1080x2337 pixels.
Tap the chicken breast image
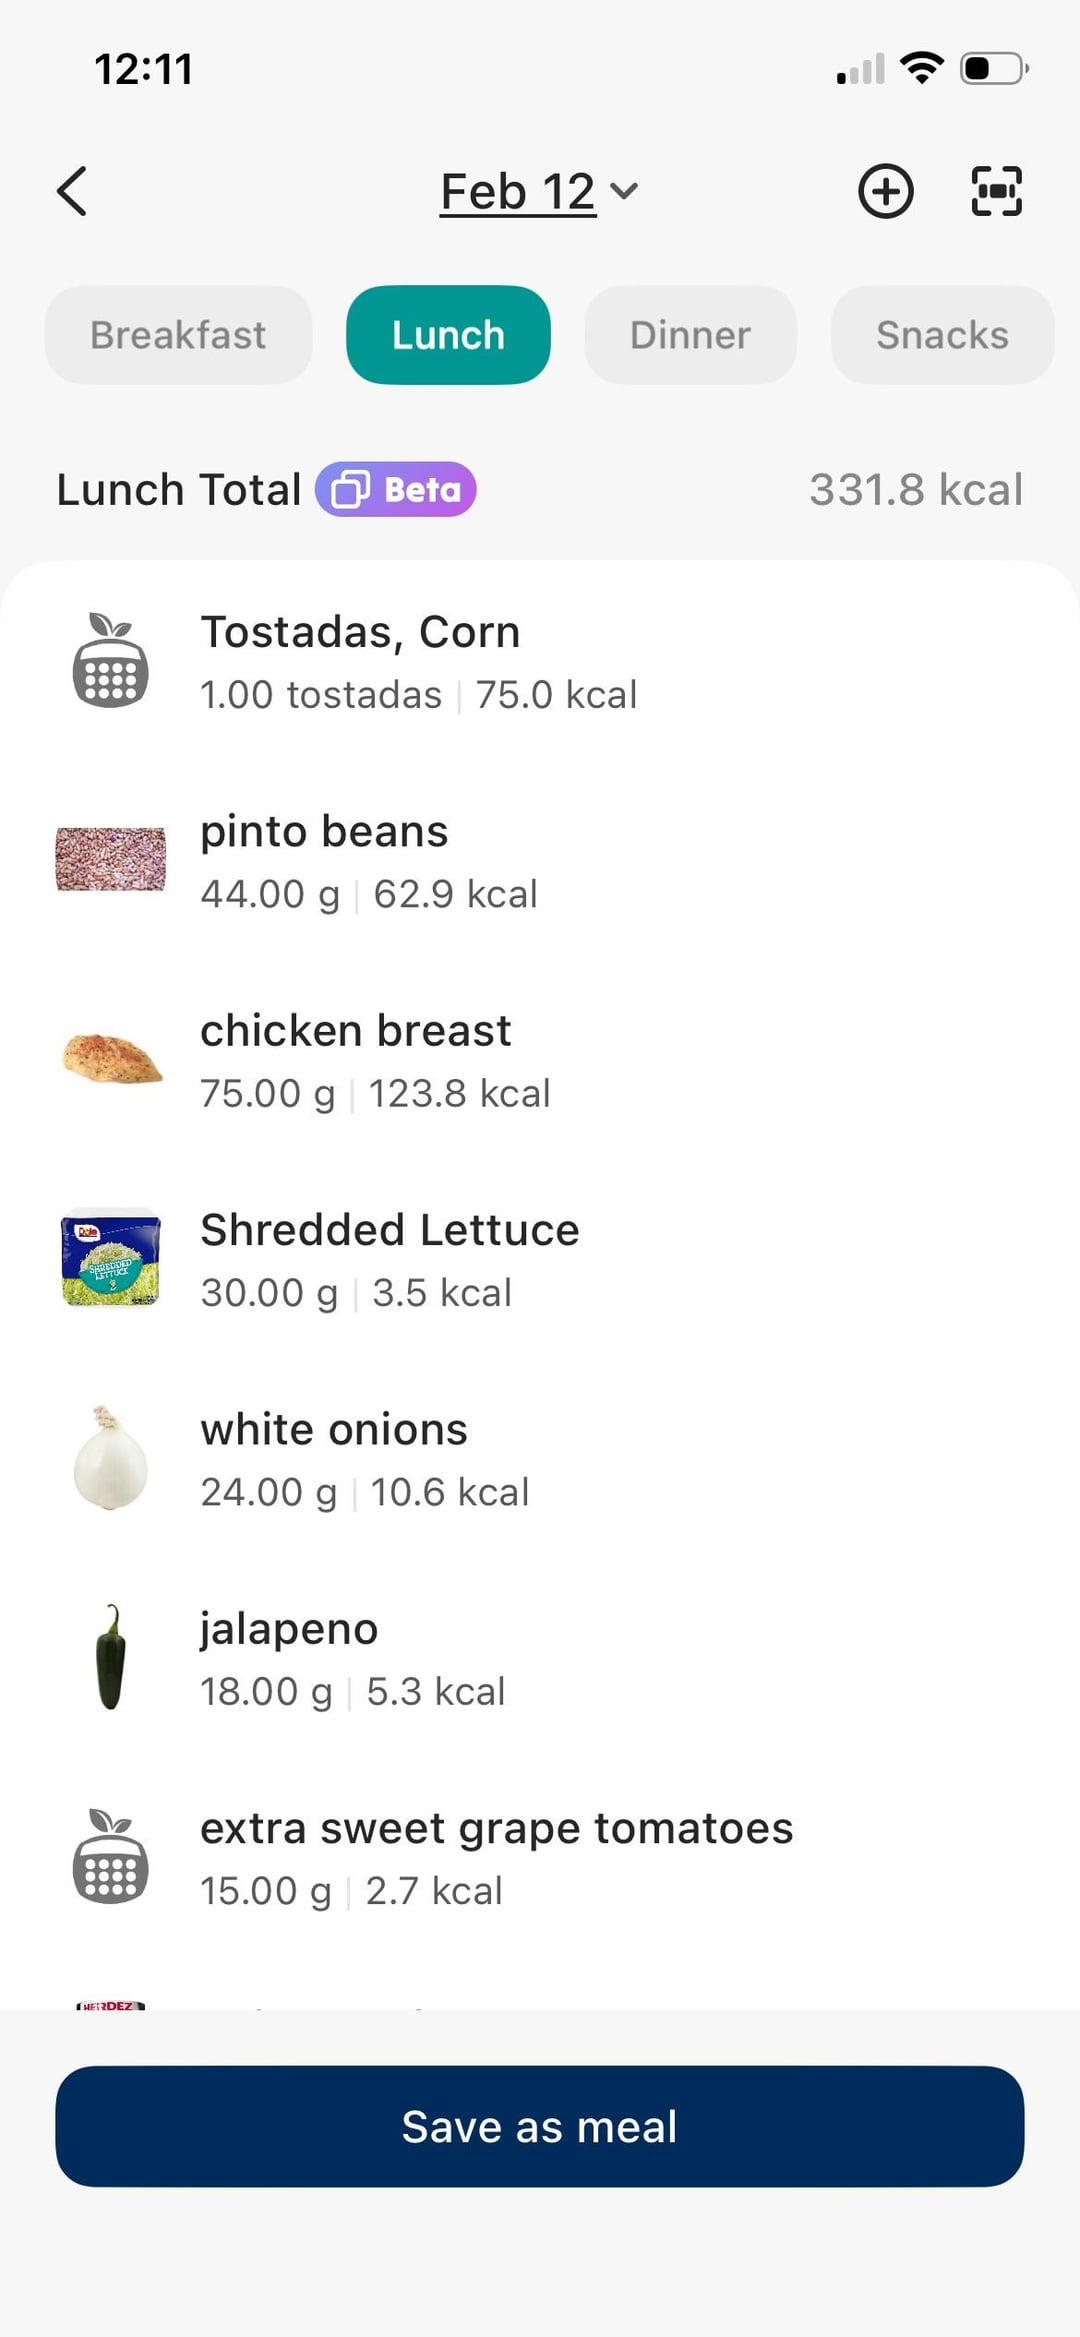click(112, 1059)
